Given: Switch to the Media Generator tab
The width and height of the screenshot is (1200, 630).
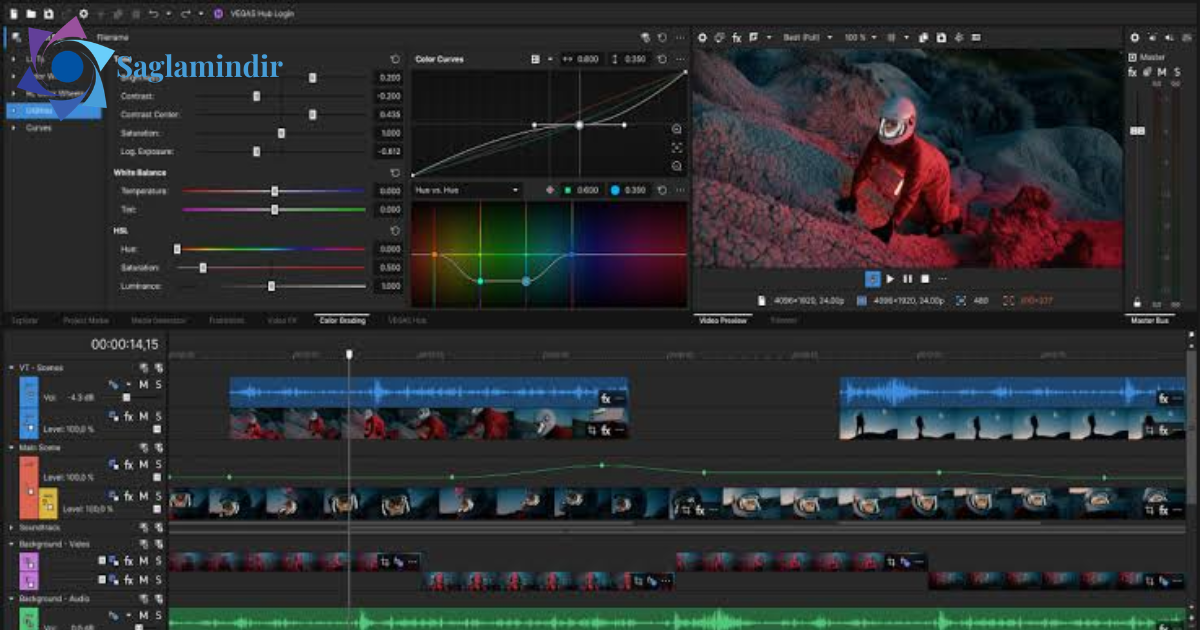Looking at the screenshot, I should 158,321.
